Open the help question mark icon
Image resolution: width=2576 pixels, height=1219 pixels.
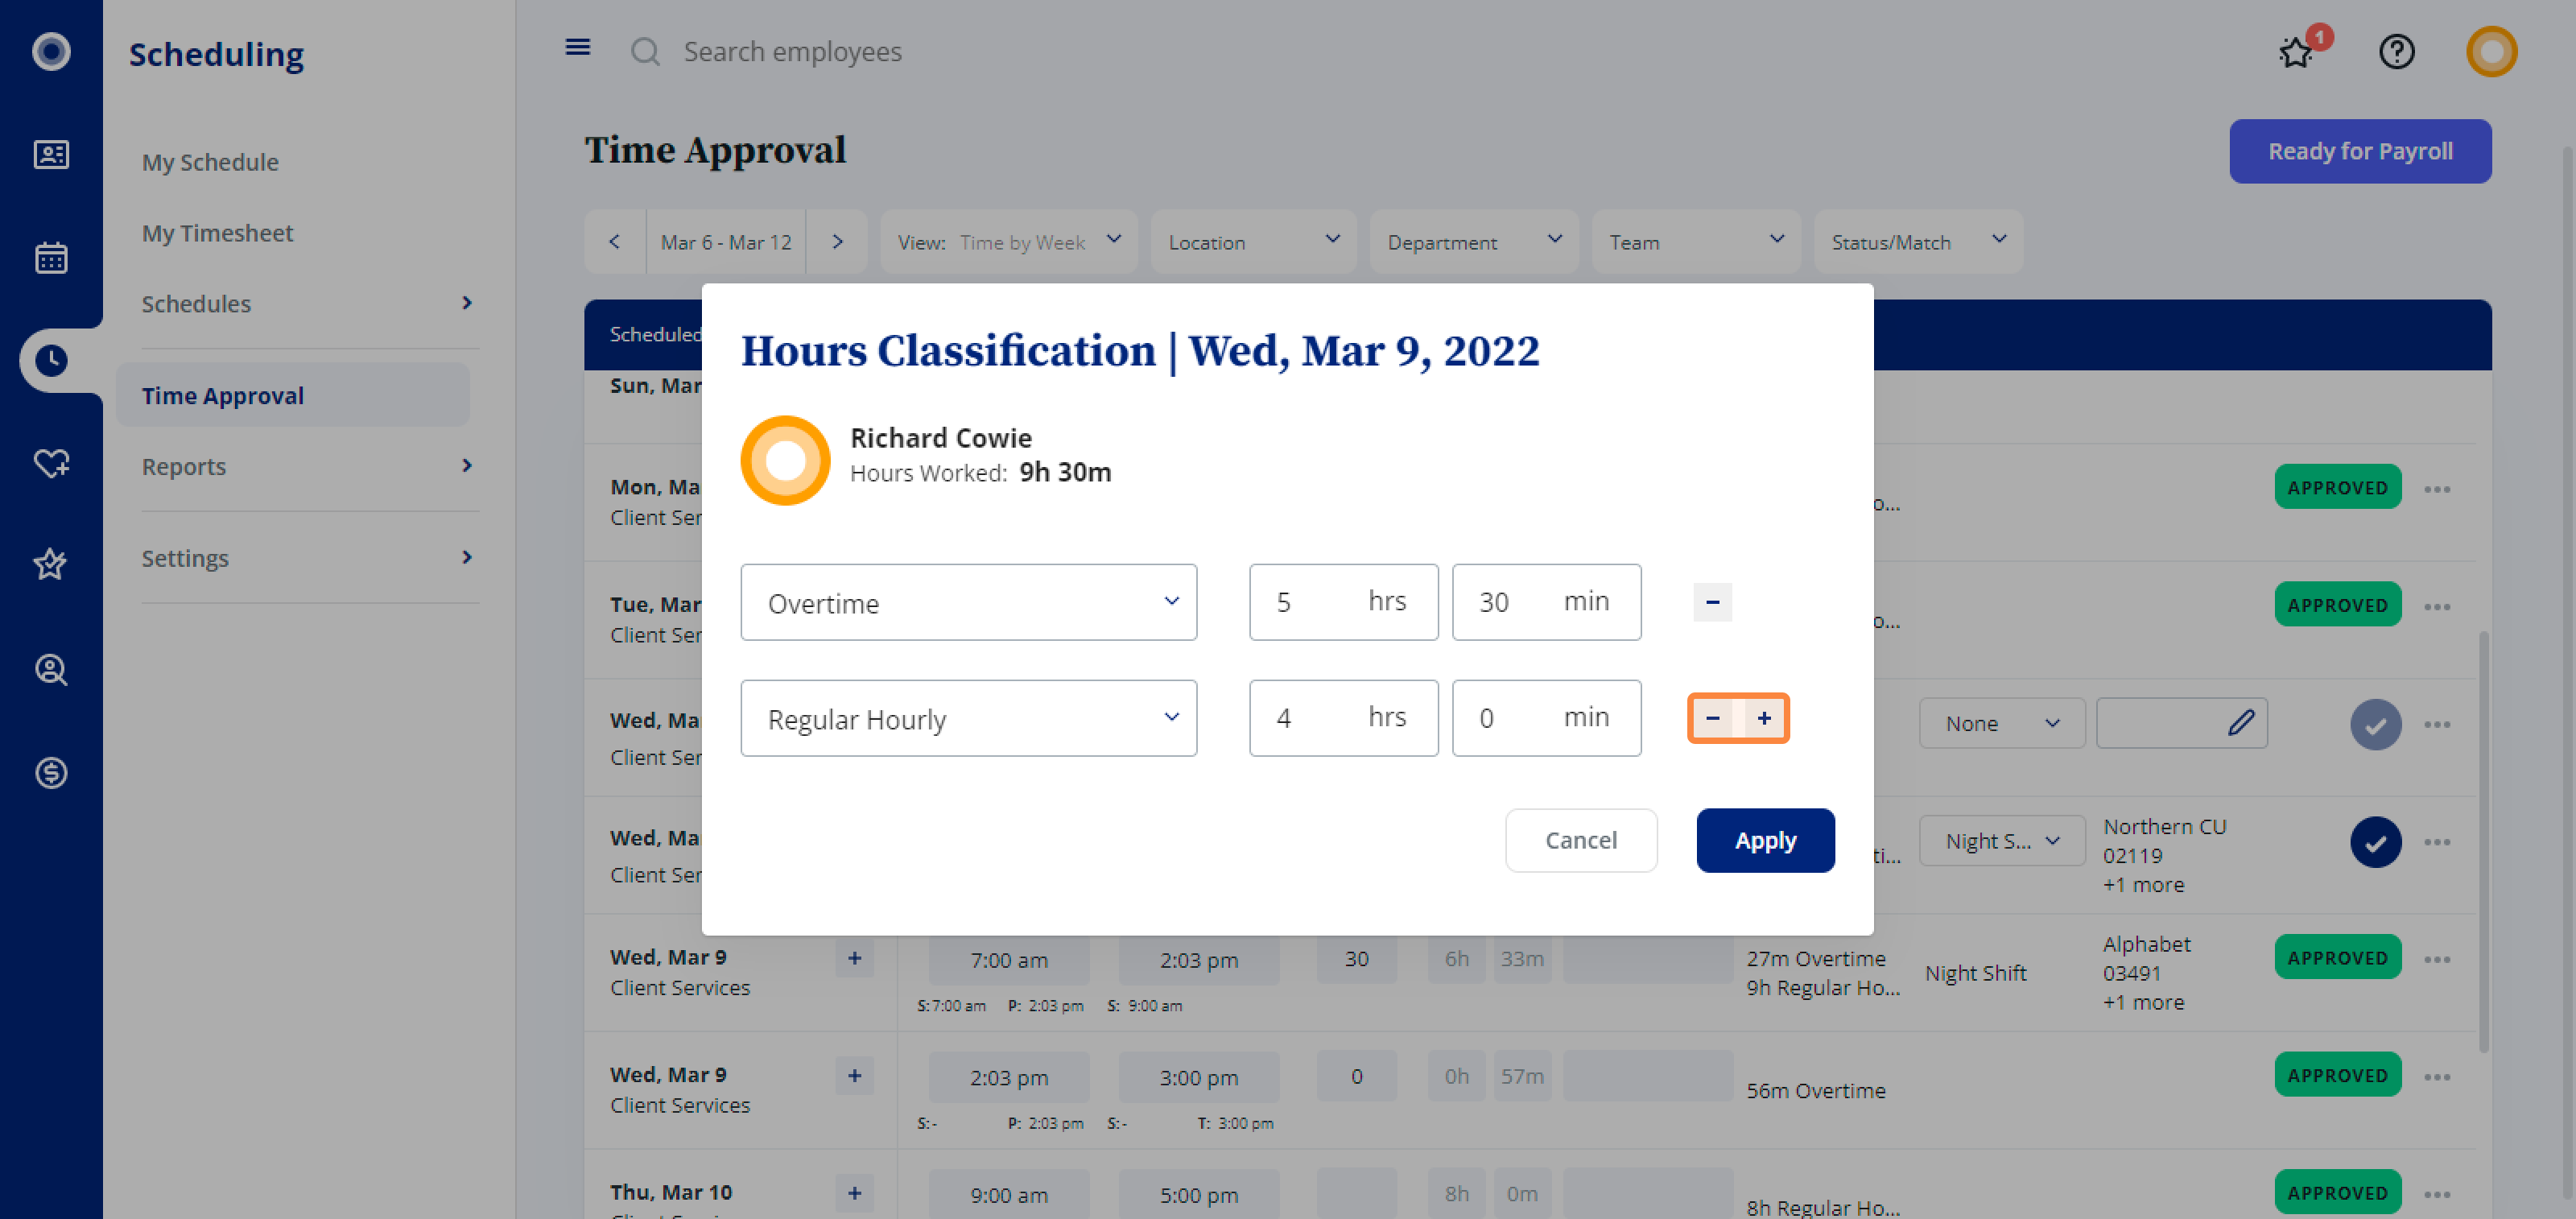[x=2396, y=51]
